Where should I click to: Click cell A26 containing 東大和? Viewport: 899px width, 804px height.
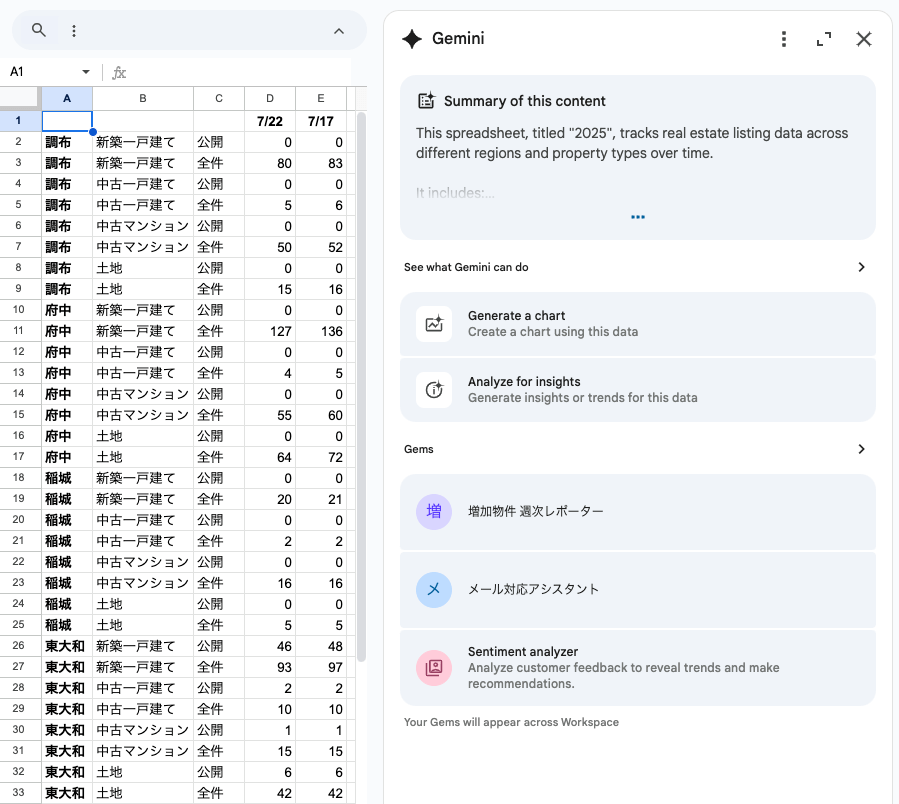67,646
